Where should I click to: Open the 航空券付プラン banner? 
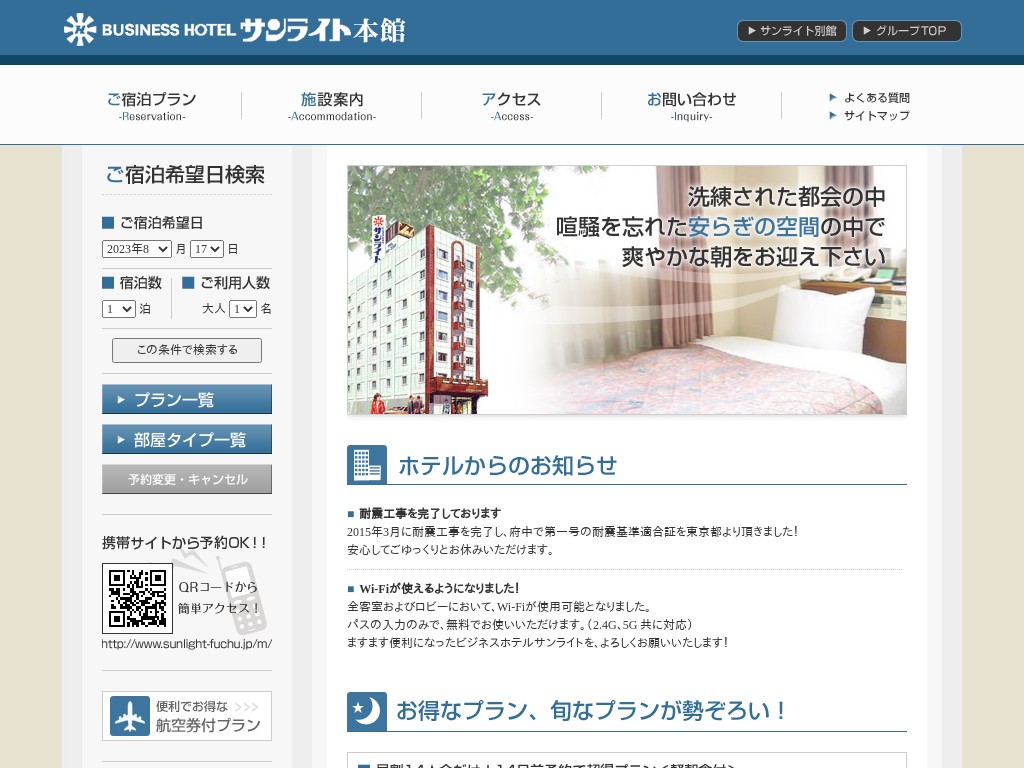[187, 716]
